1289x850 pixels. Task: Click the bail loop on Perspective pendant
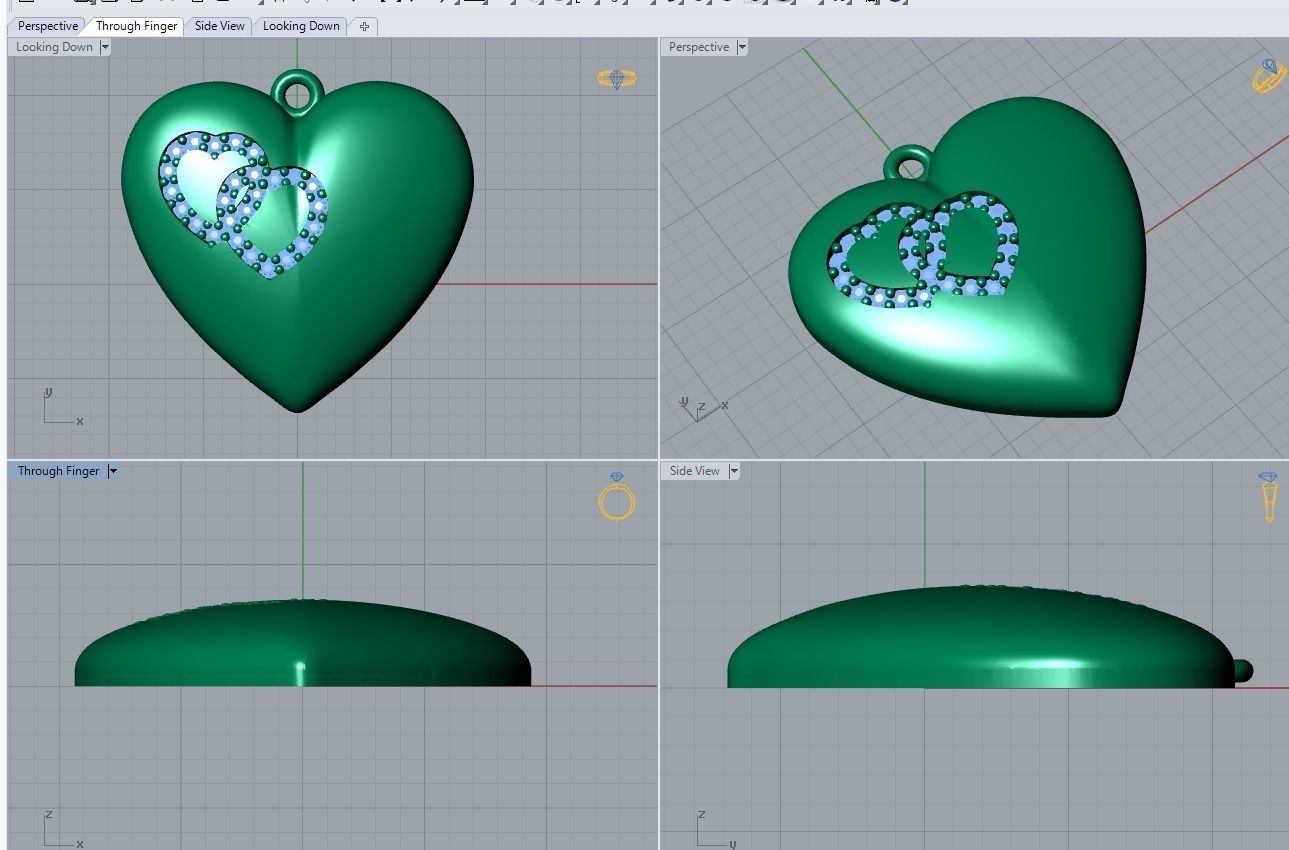tap(909, 165)
